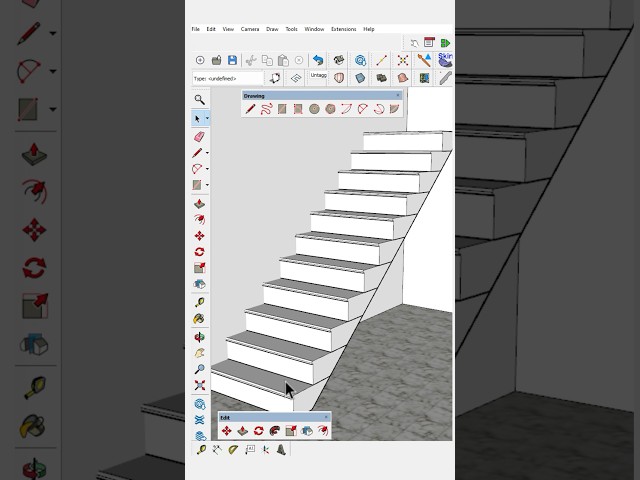Open the Window menu
This screenshot has height=480, width=640.
[314, 29]
